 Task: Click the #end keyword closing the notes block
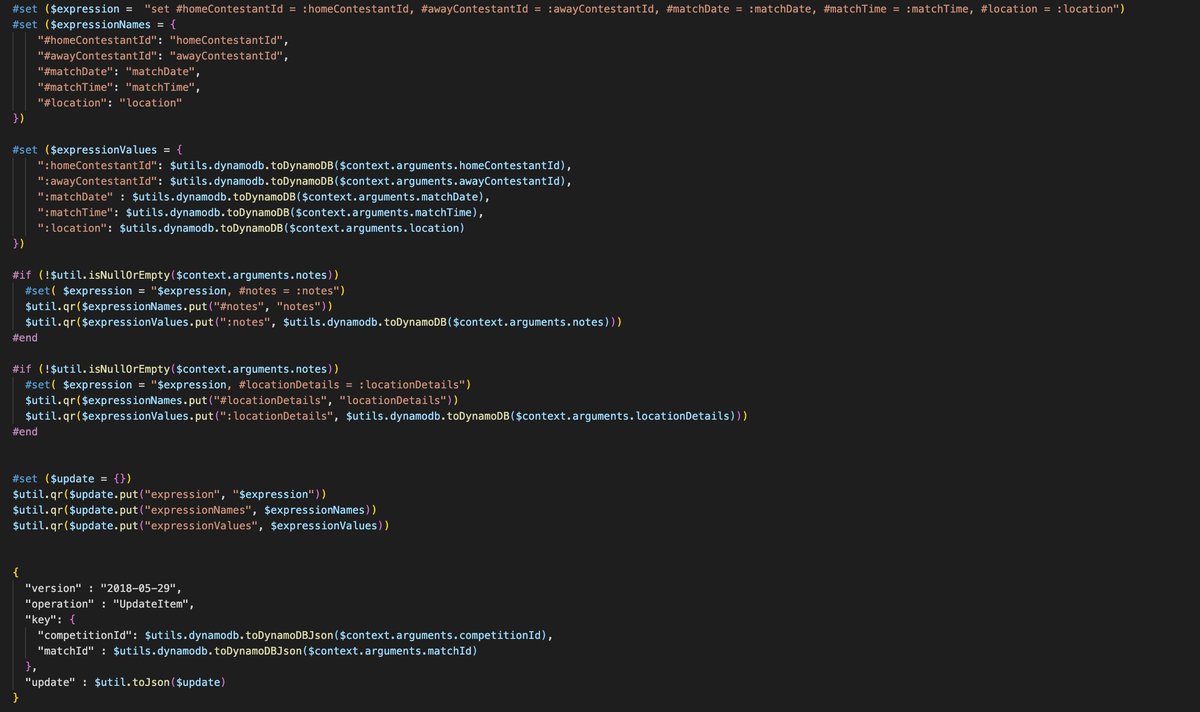22,337
